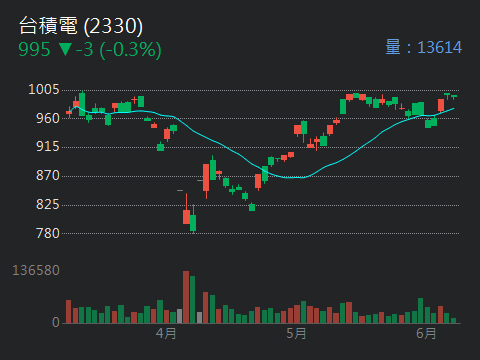Click the 5月 date axis label
Screen dimensions: 480x360
[296, 333]
